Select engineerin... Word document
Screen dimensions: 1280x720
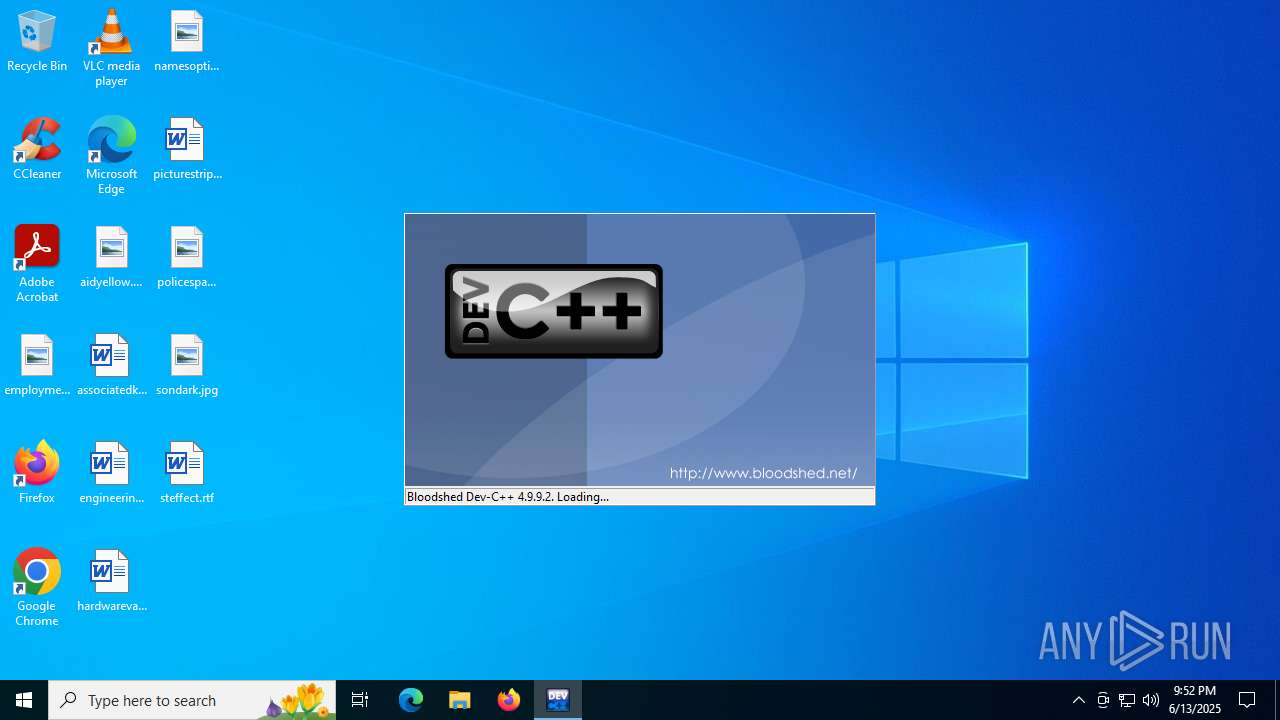(111, 473)
